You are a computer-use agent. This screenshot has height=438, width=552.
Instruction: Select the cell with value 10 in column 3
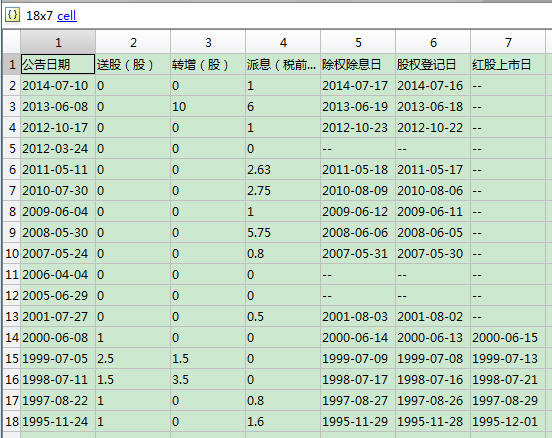tap(208, 107)
